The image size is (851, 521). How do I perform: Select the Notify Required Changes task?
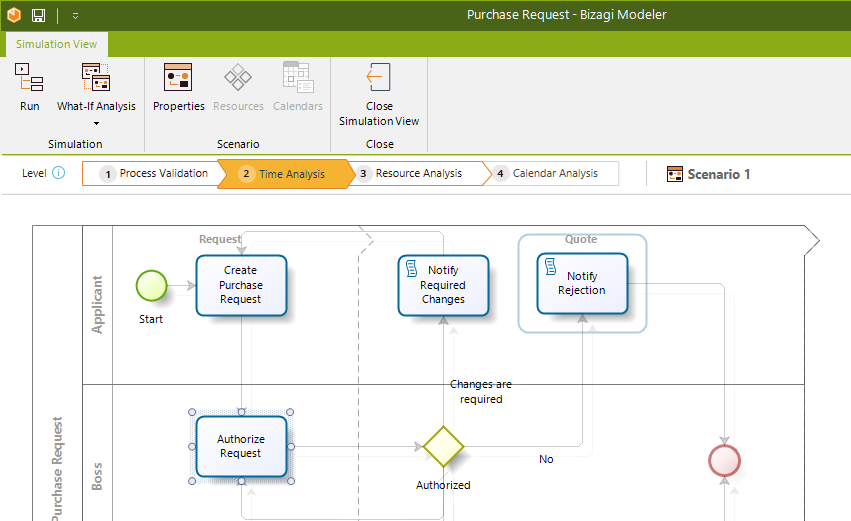click(443, 285)
